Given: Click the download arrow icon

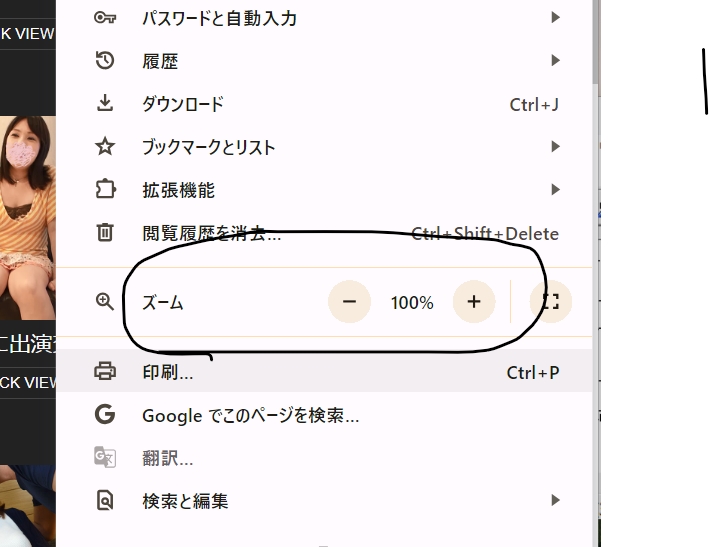Looking at the screenshot, I should pyautogui.click(x=105, y=104).
